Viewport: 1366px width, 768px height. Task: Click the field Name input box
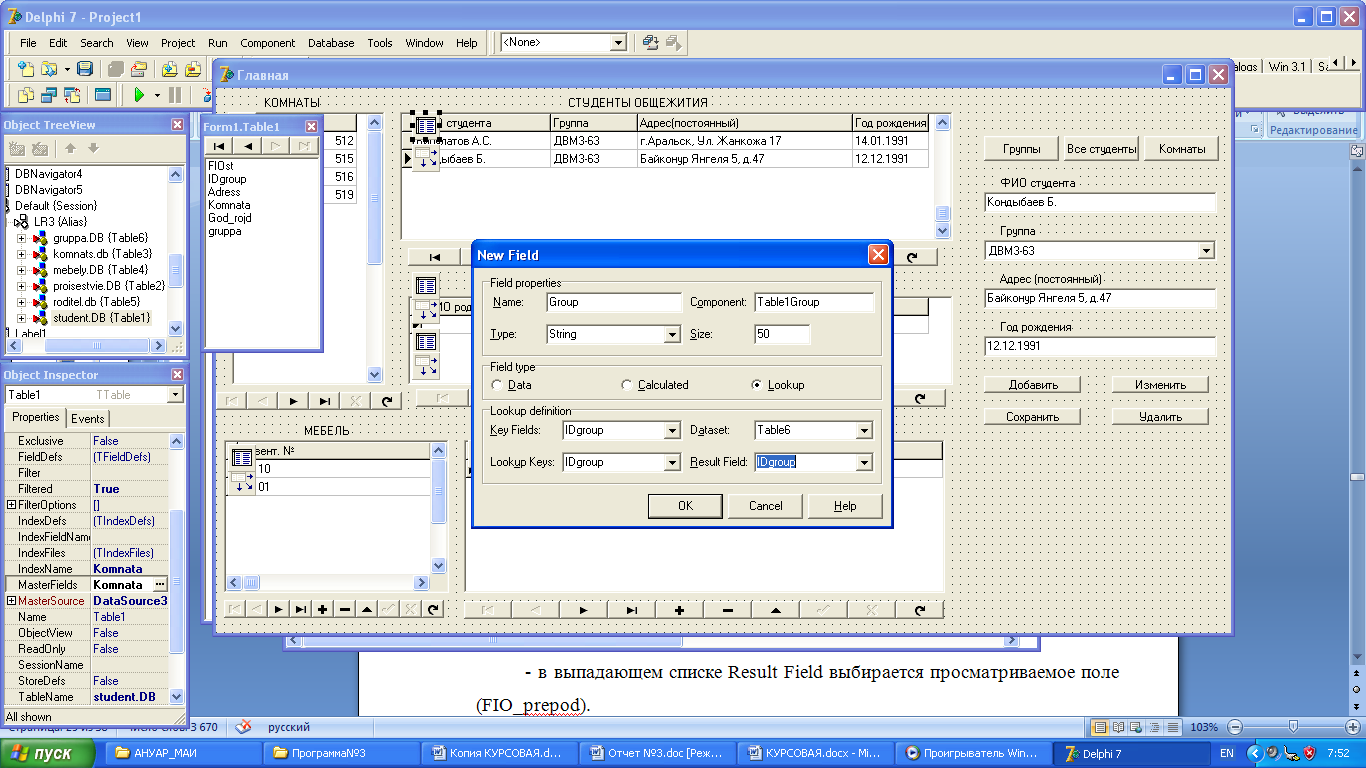[614, 302]
